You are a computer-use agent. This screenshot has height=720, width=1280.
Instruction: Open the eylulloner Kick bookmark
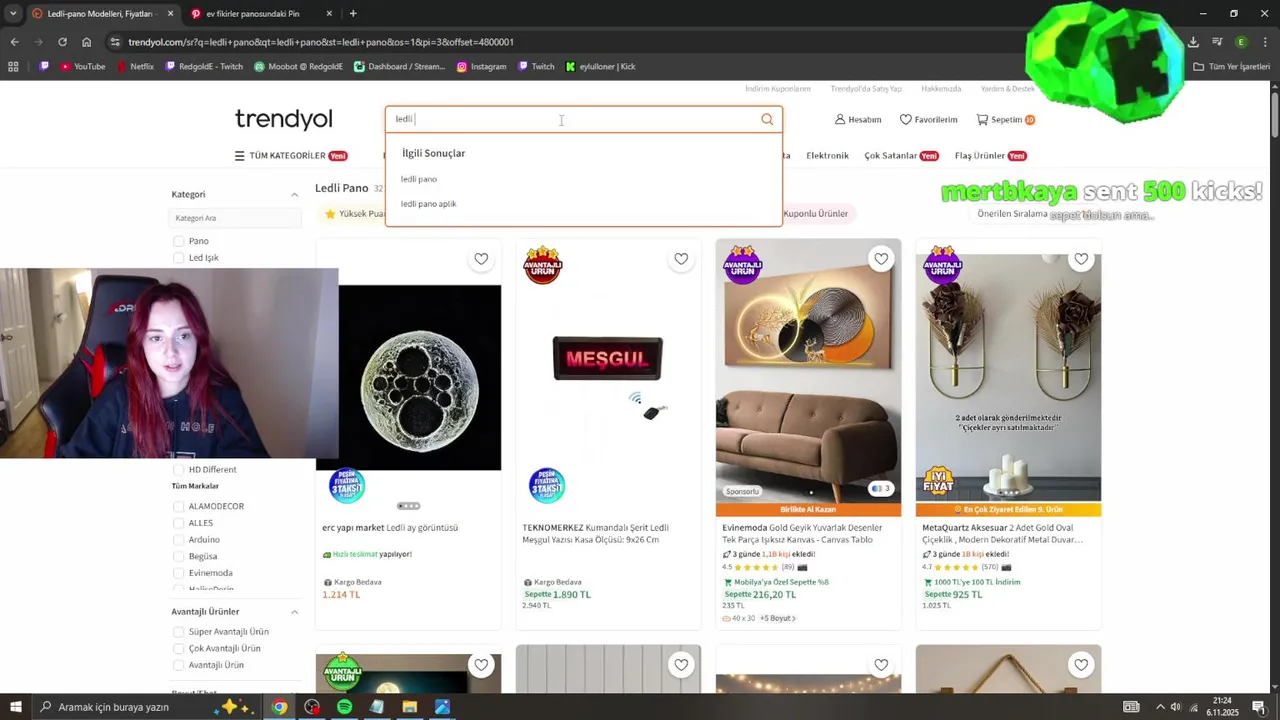(600, 67)
